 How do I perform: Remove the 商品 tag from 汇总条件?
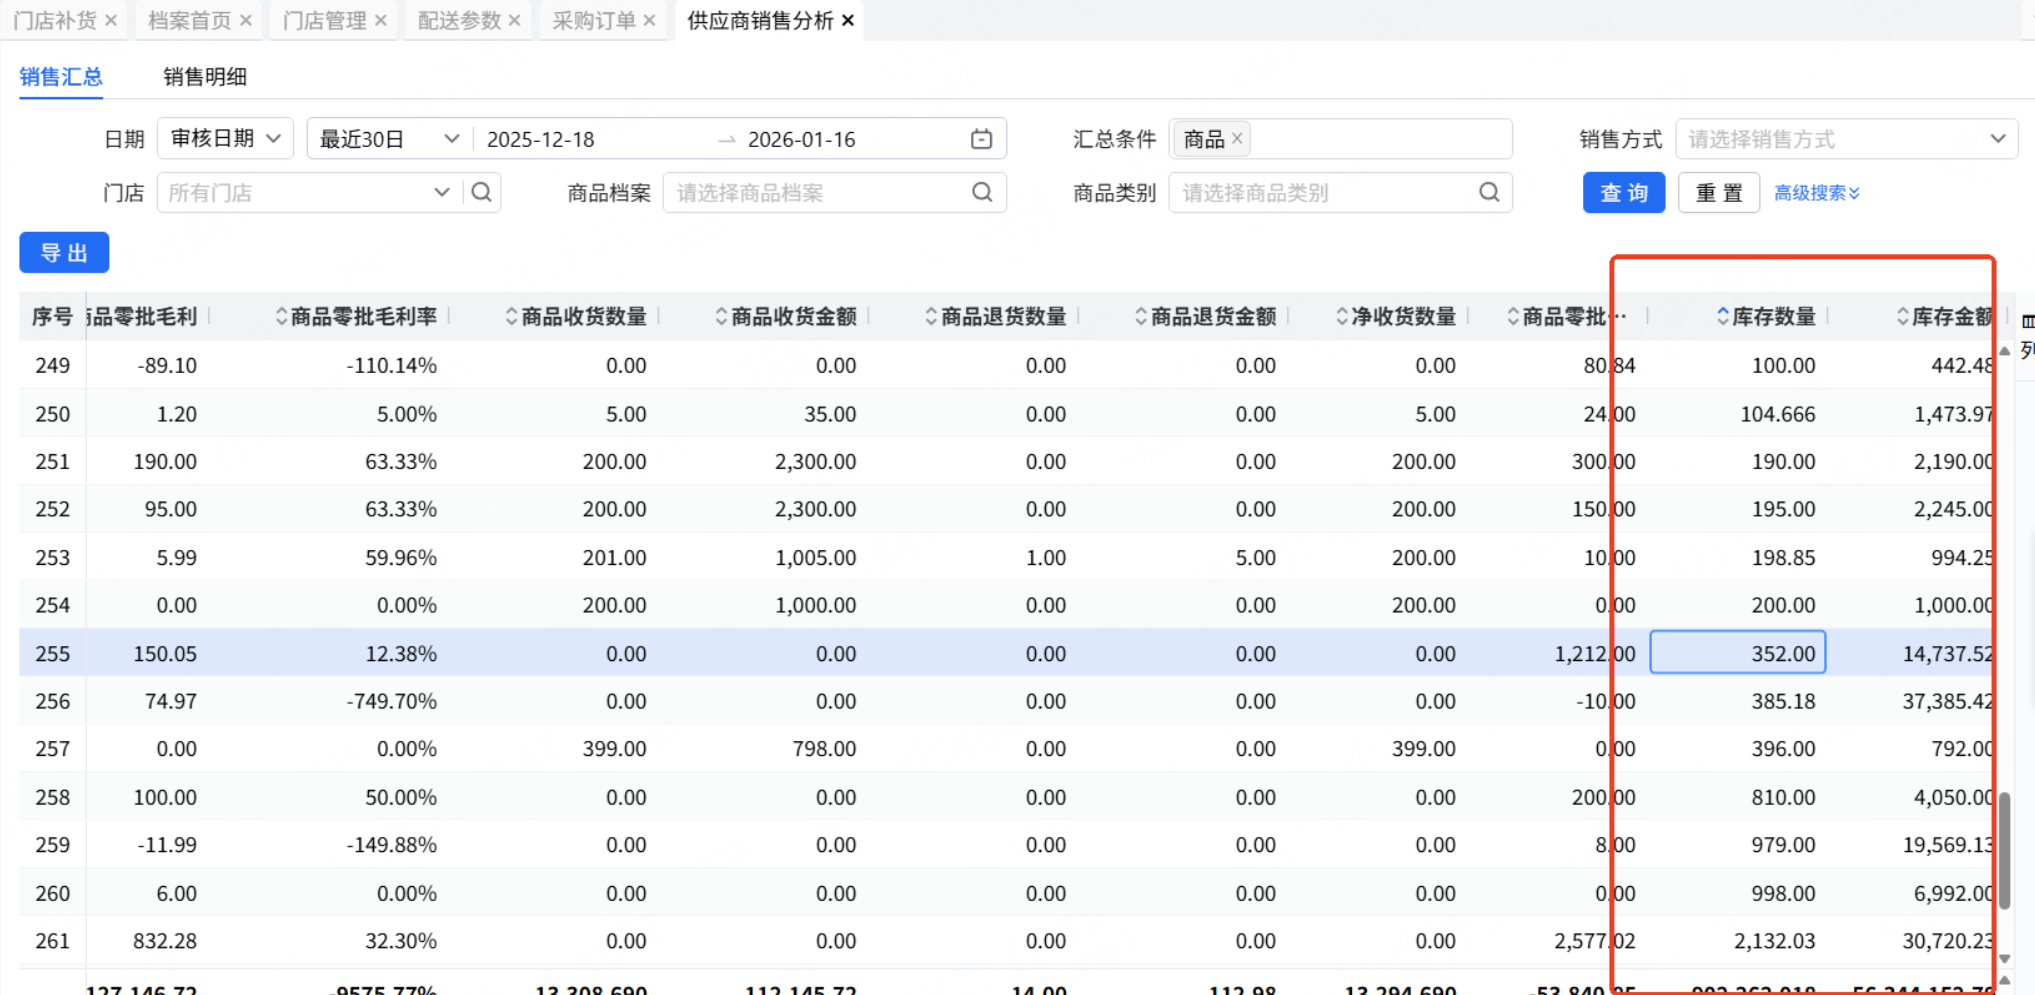(1237, 139)
